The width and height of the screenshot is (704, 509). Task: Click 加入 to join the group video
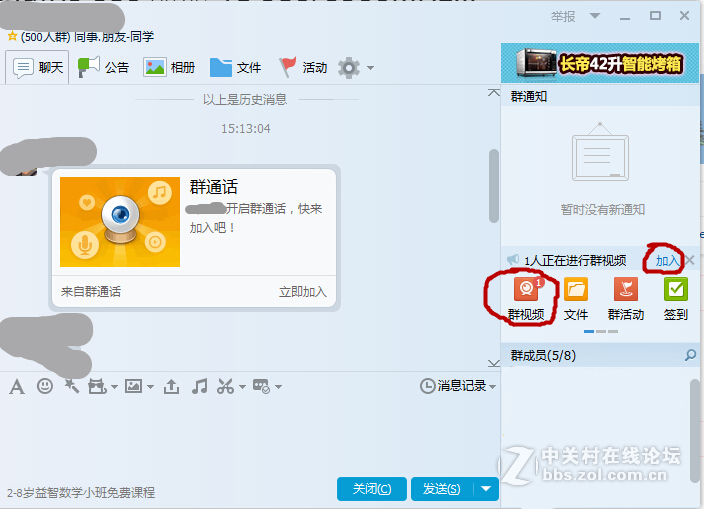pyautogui.click(x=667, y=260)
